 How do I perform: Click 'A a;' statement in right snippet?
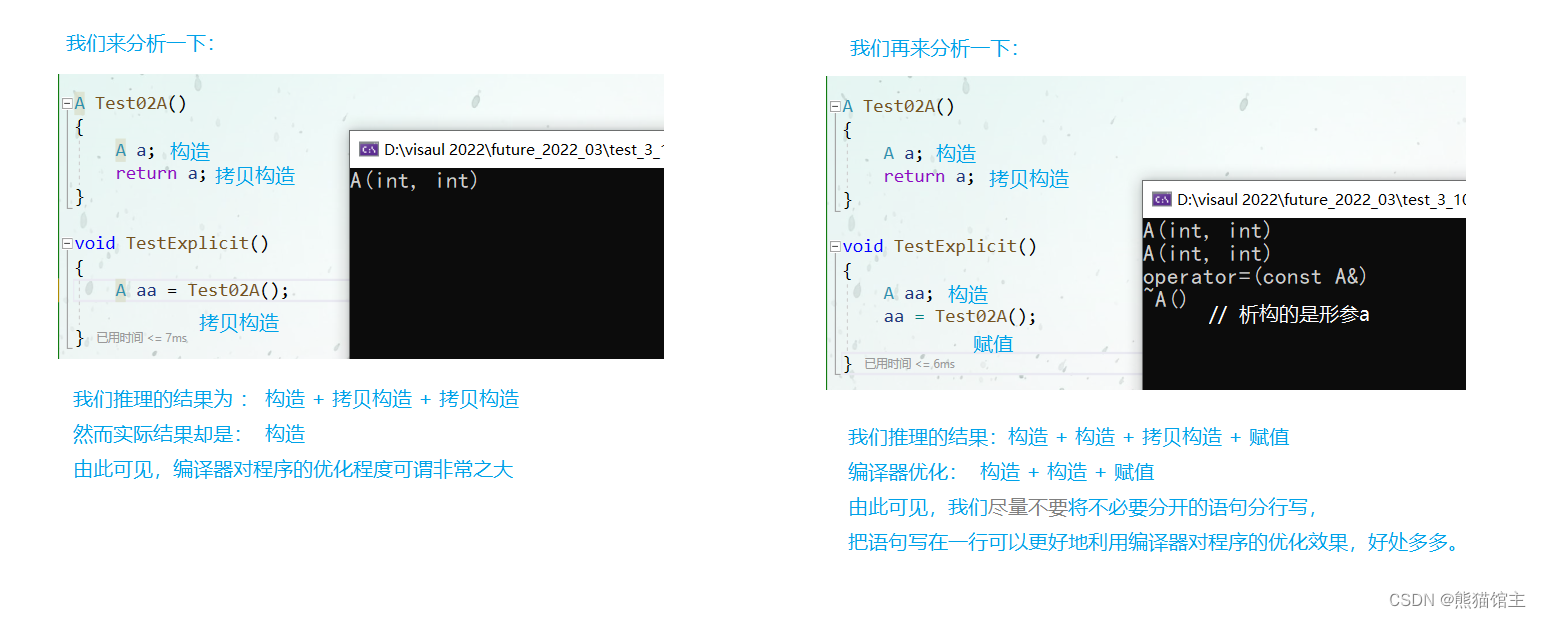coord(903,153)
